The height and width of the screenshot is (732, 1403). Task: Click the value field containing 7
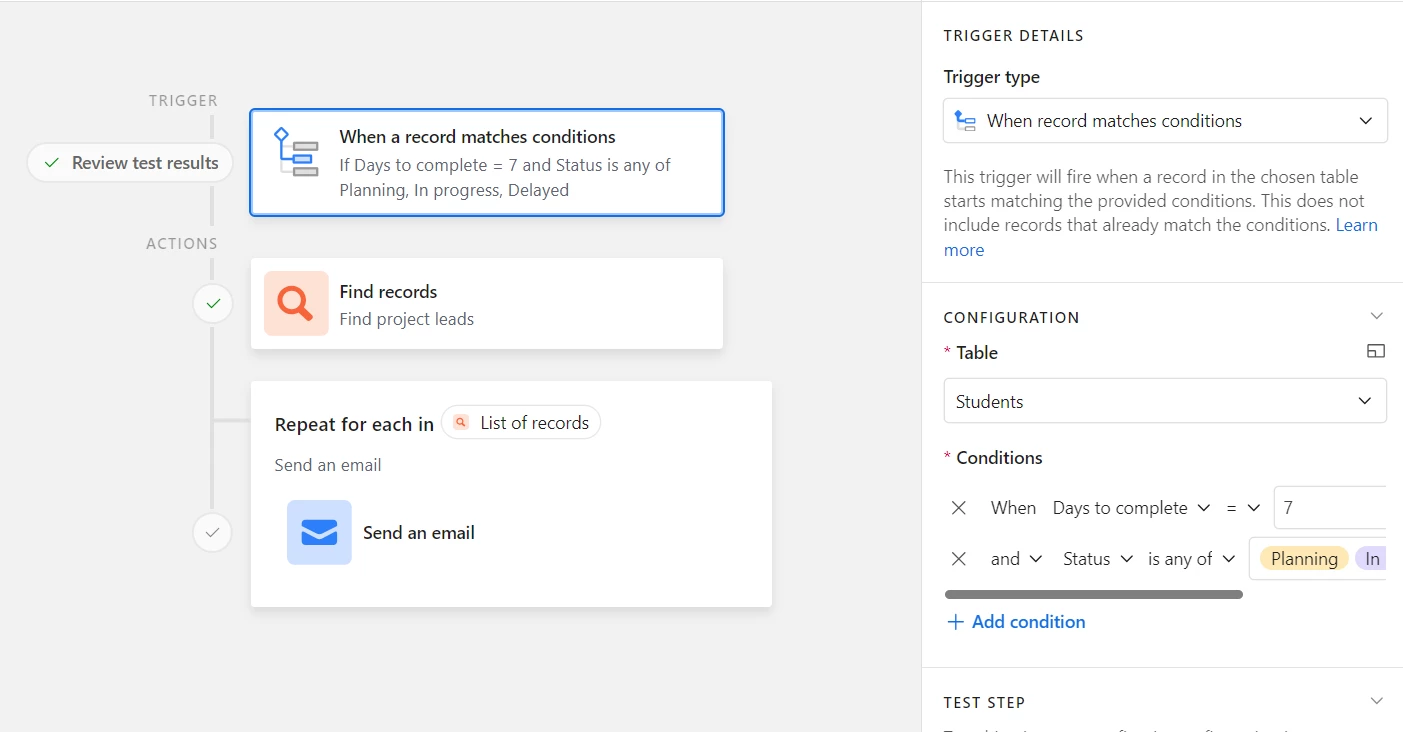tap(1329, 508)
